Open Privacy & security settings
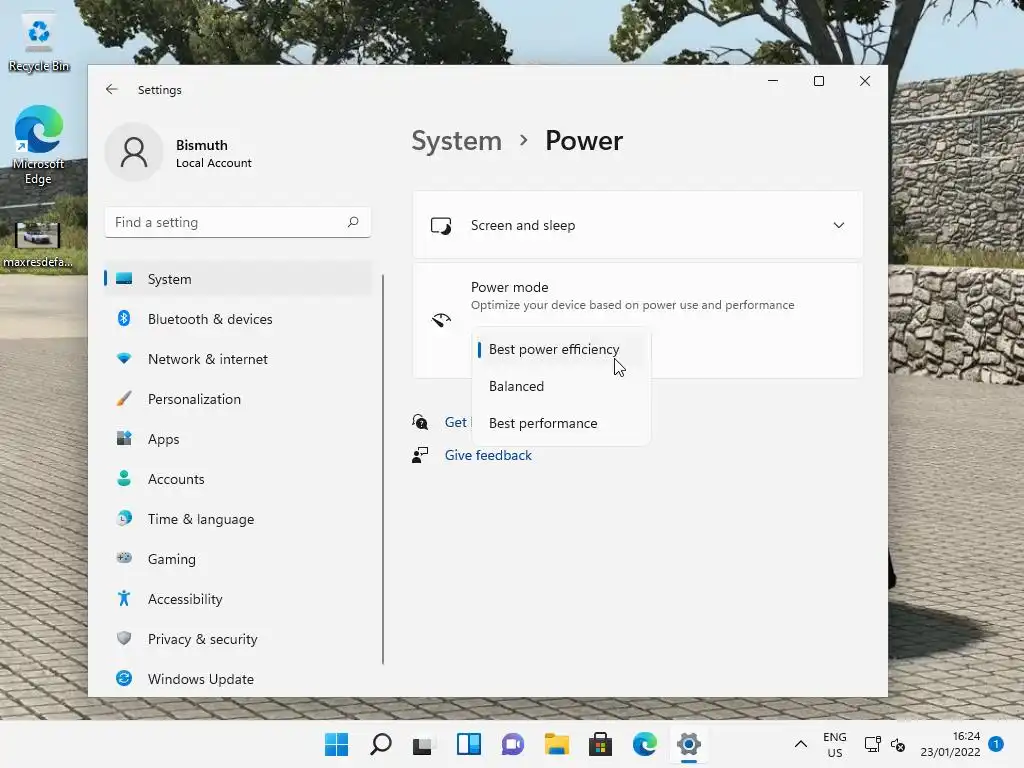This screenshot has width=1024, height=768. (238, 639)
